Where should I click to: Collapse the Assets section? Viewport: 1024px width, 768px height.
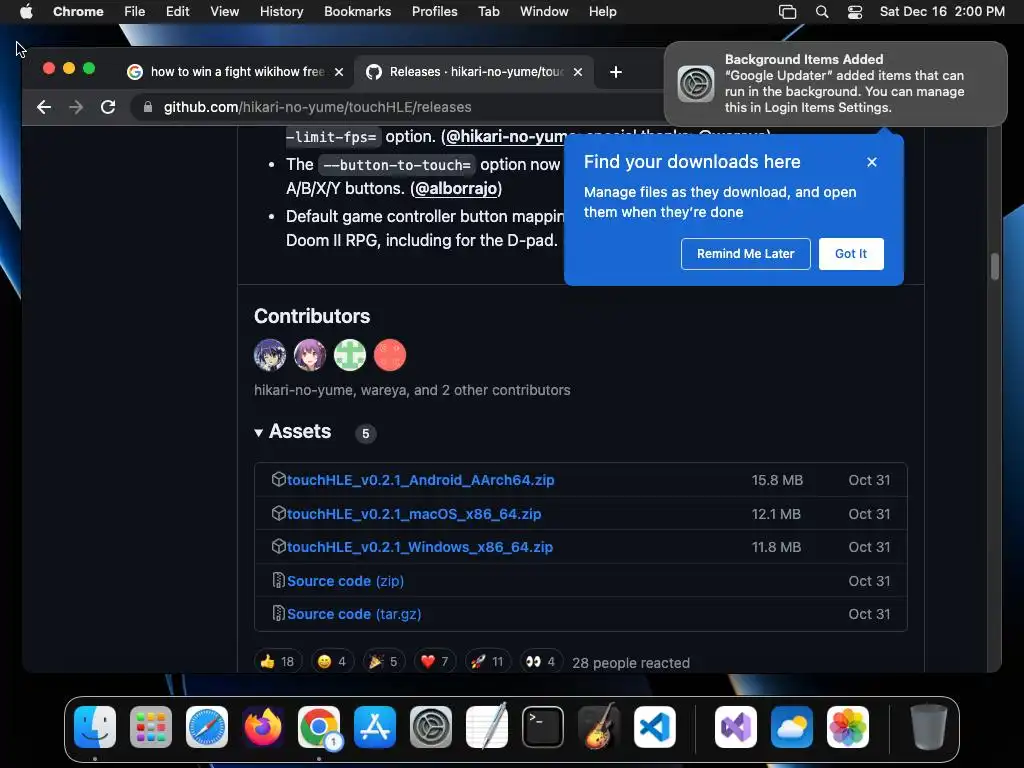pyautogui.click(x=293, y=432)
